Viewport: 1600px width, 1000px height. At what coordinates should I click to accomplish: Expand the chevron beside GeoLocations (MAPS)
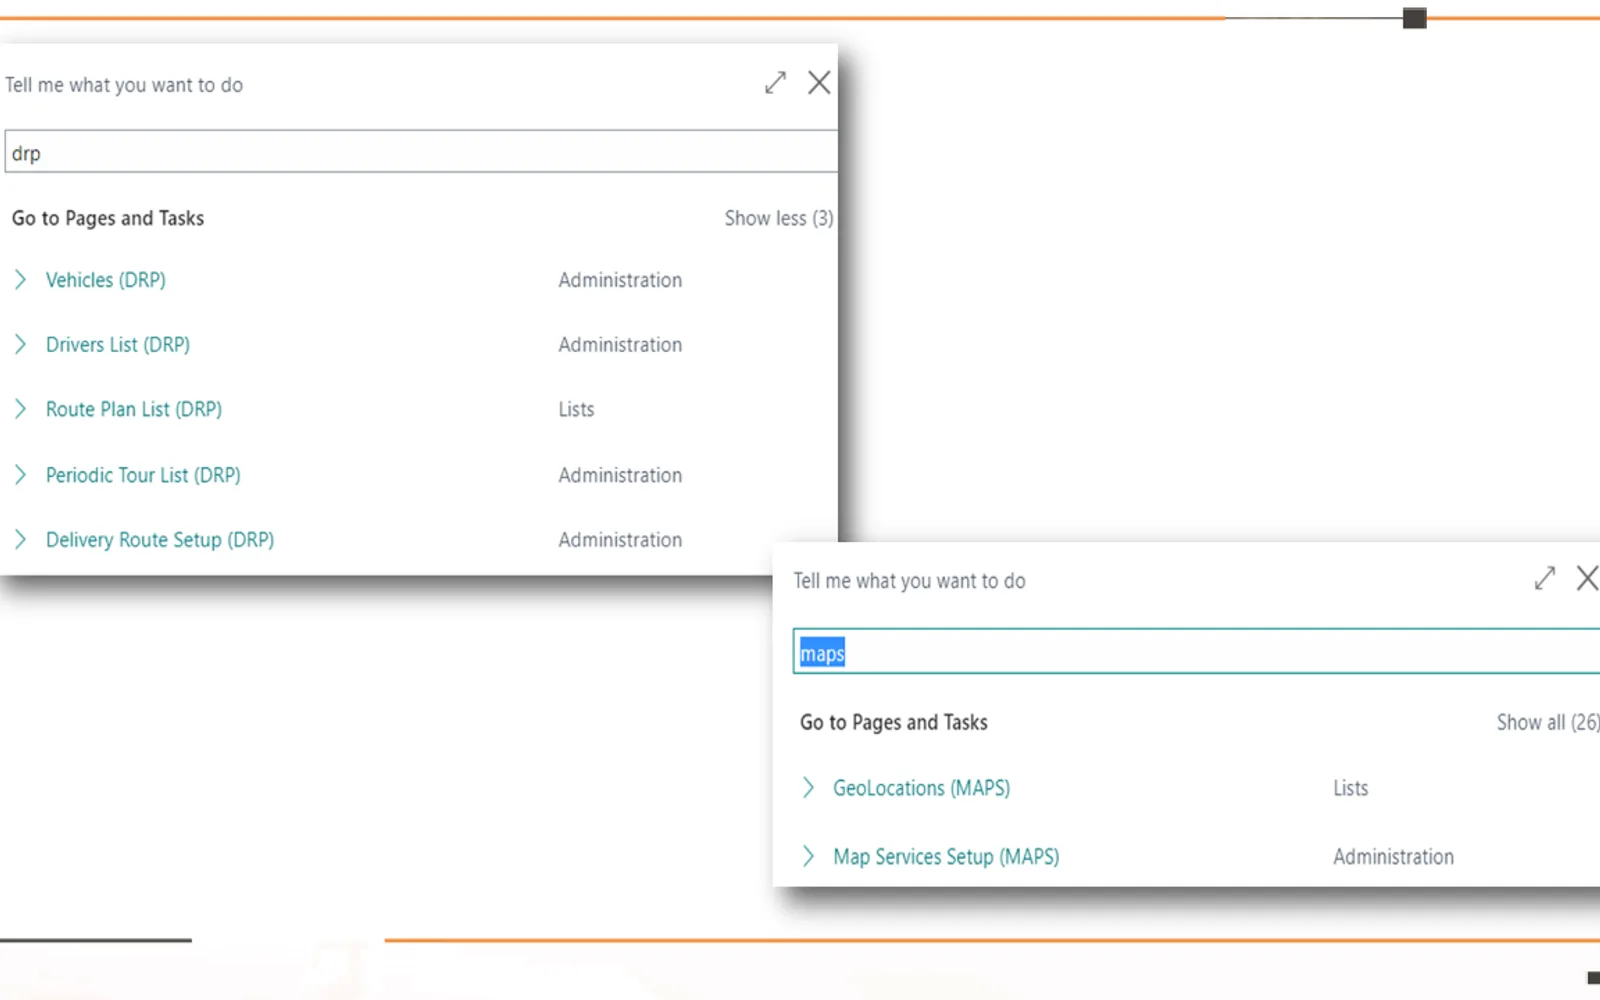tap(808, 788)
